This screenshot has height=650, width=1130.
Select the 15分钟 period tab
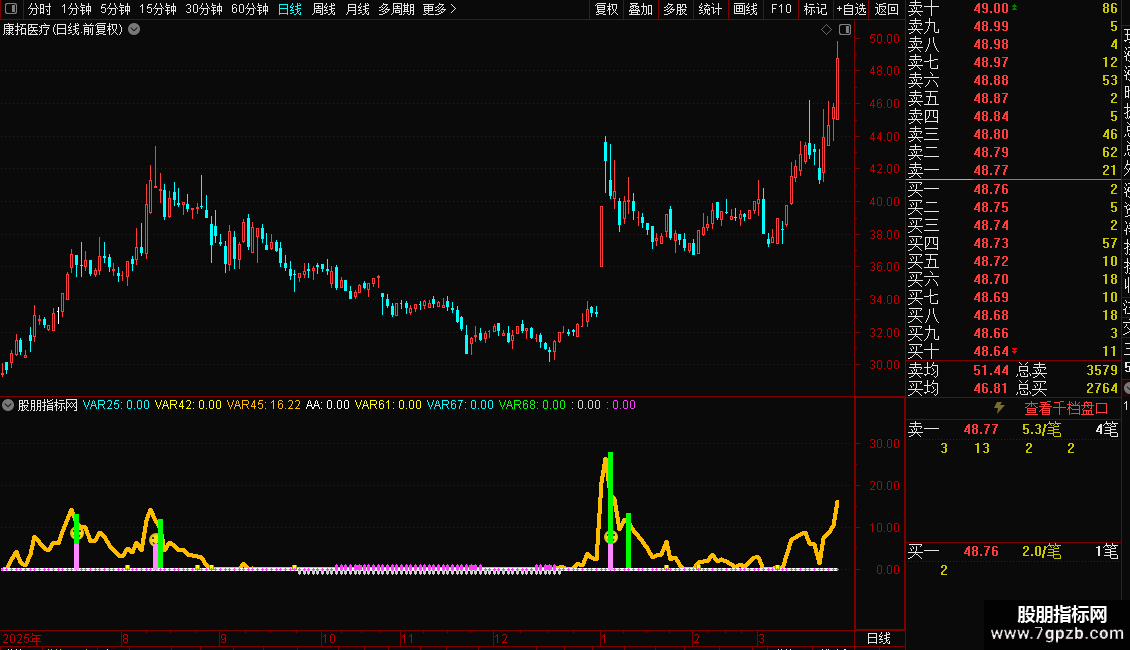coord(158,9)
